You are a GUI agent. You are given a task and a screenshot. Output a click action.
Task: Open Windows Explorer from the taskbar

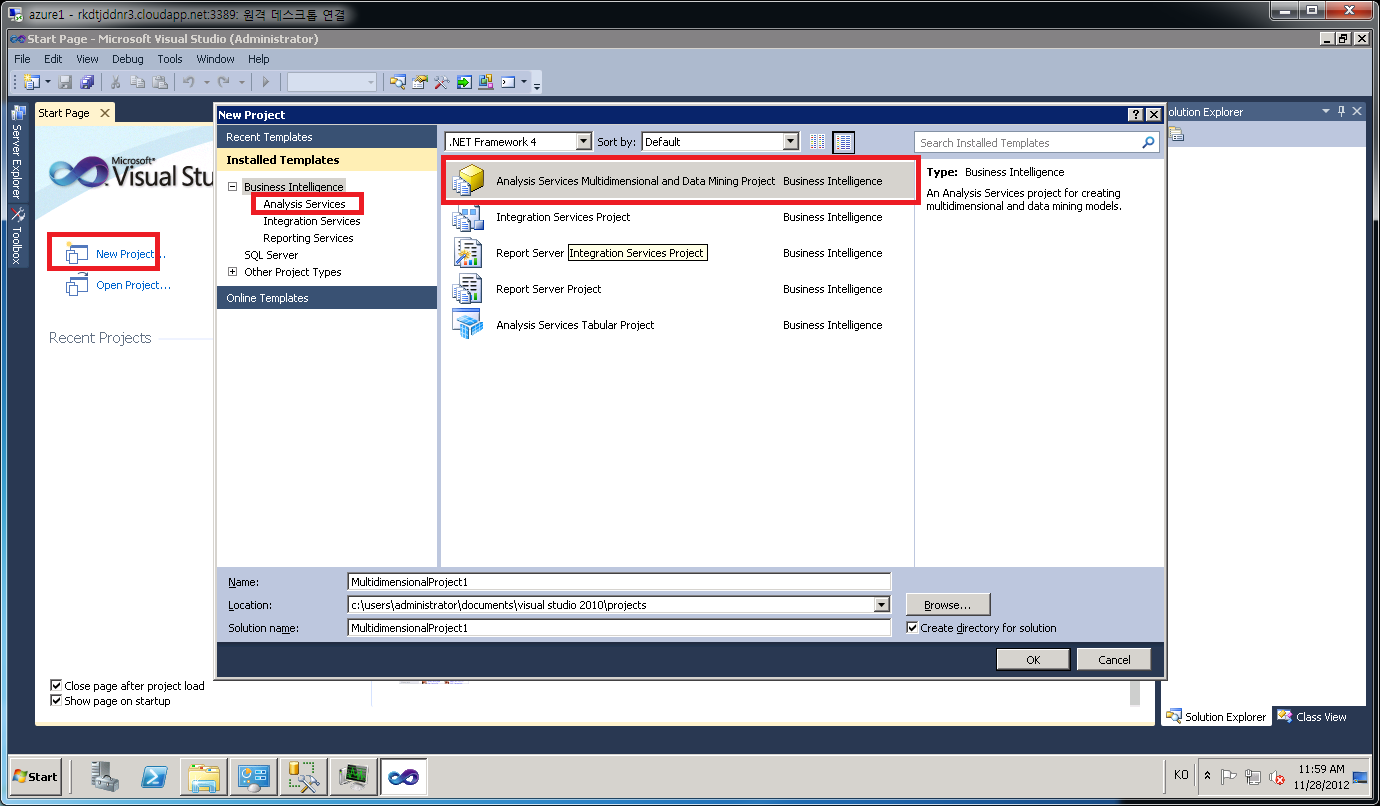203,776
